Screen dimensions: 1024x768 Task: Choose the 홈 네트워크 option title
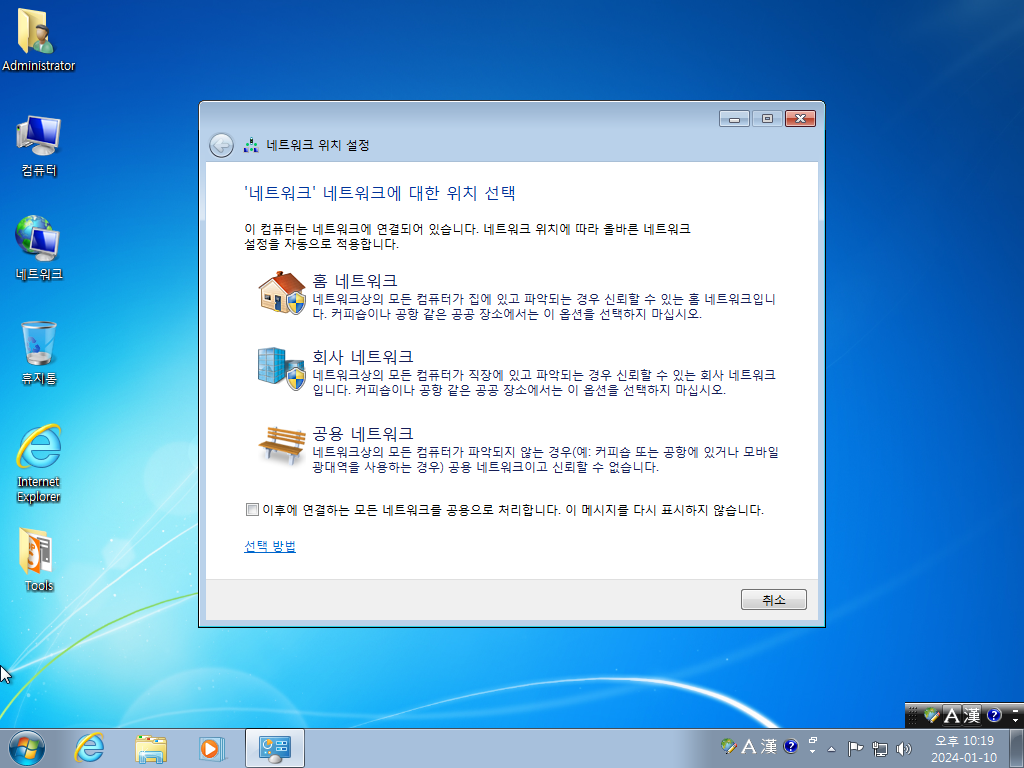click(x=355, y=281)
